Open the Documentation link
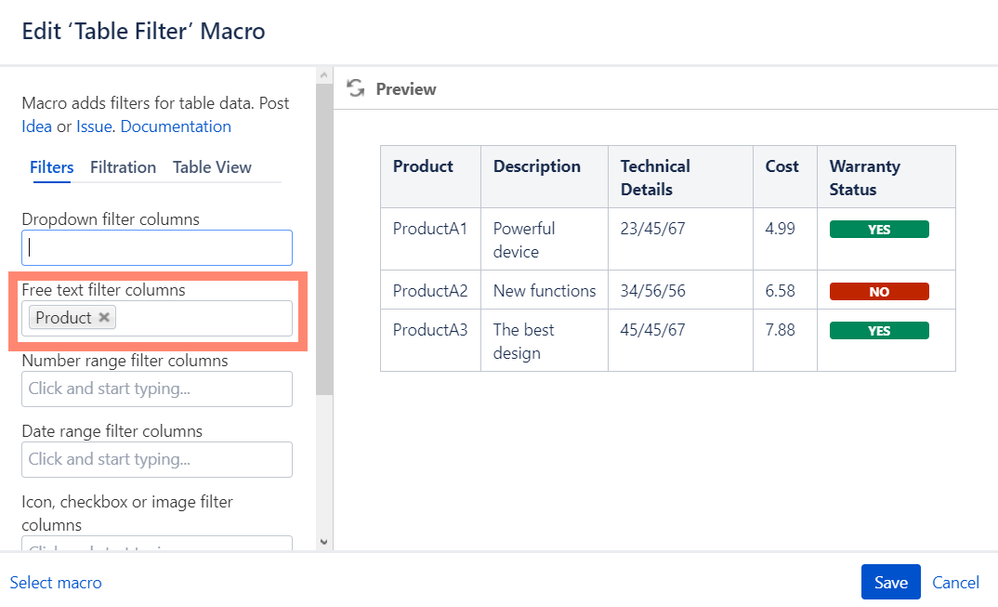The height and width of the screenshot is (607, 998). [x=175, y=126]
